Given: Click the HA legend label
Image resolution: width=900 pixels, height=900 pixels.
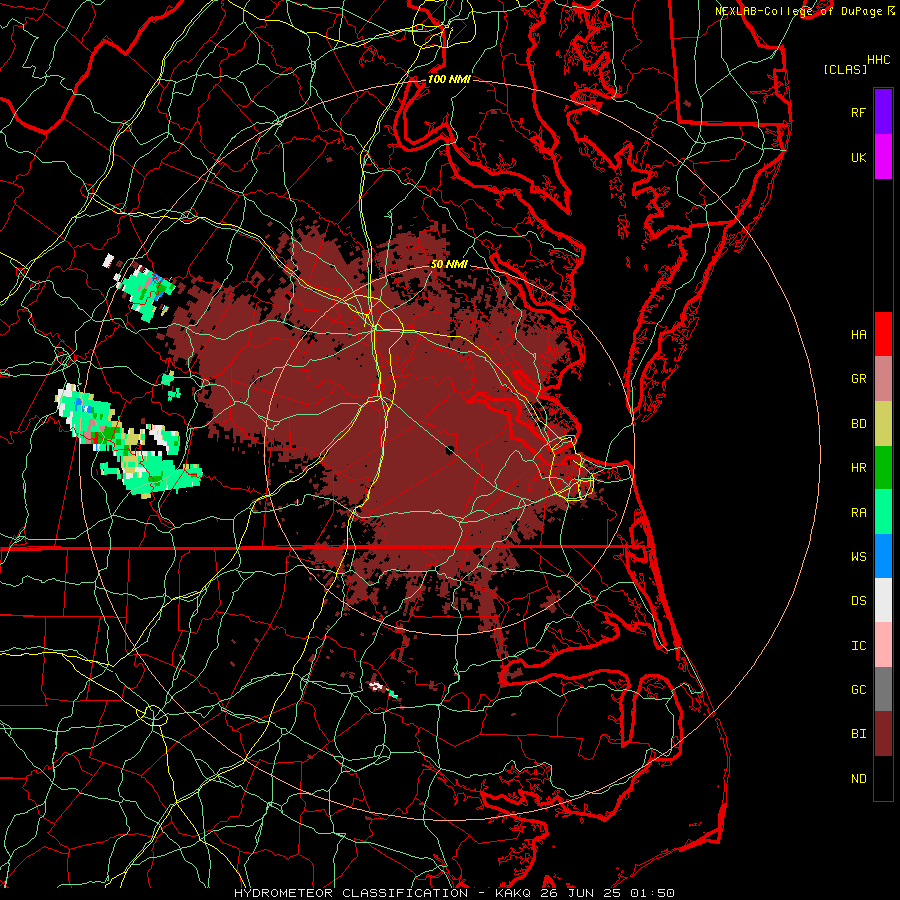Looking at the screenshot, I should [x=858, y=335].
